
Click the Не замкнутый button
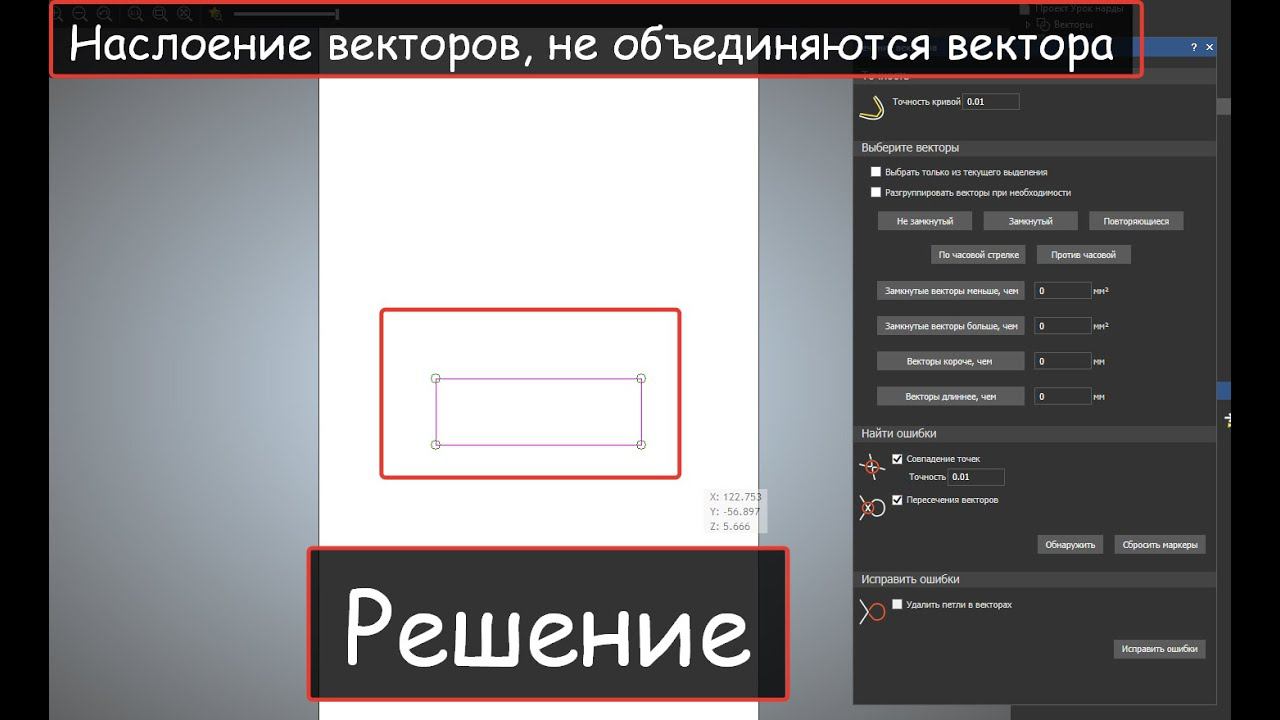click(x=925, y=221)
